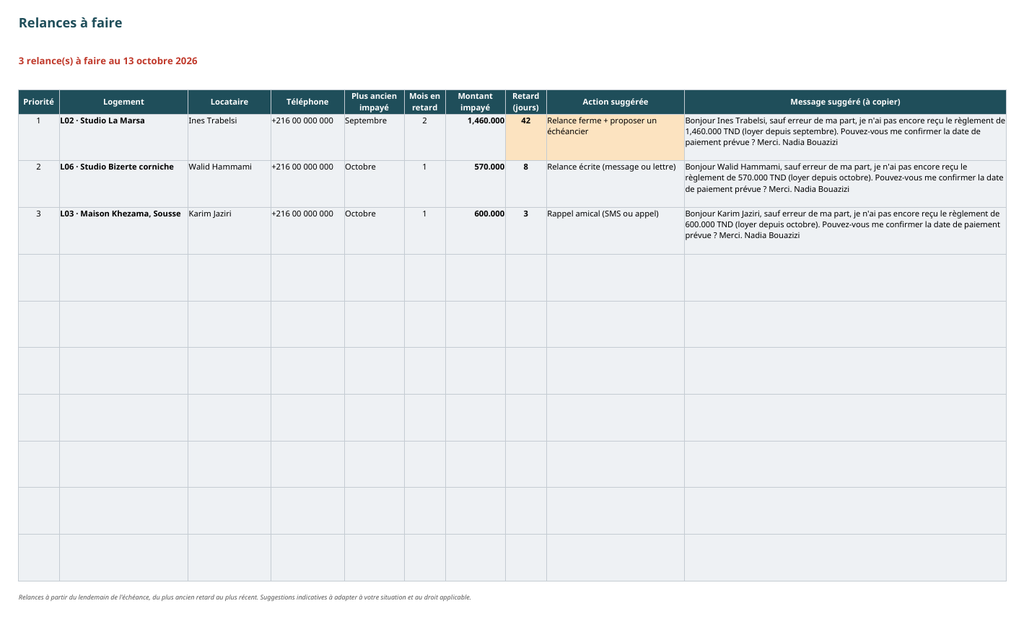Image resolution: width=1024 pixels, height=619 pixels.
Task: Select 'Relance ferme + proposer un échéancier'
Action: [x=615, y=138]
